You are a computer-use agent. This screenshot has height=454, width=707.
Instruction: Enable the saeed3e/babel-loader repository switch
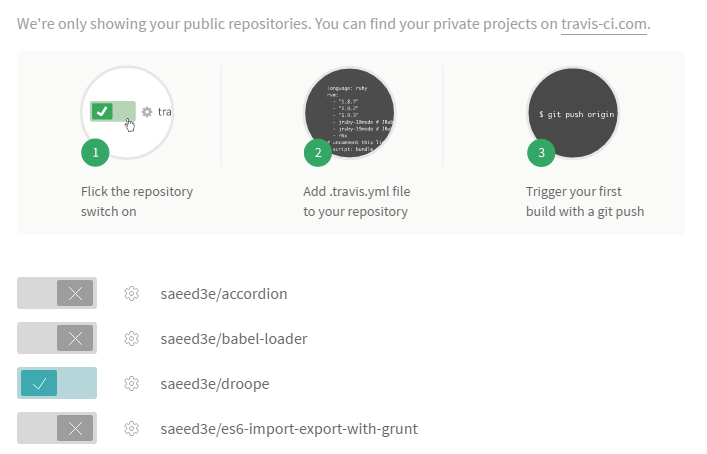coord(57,339)
